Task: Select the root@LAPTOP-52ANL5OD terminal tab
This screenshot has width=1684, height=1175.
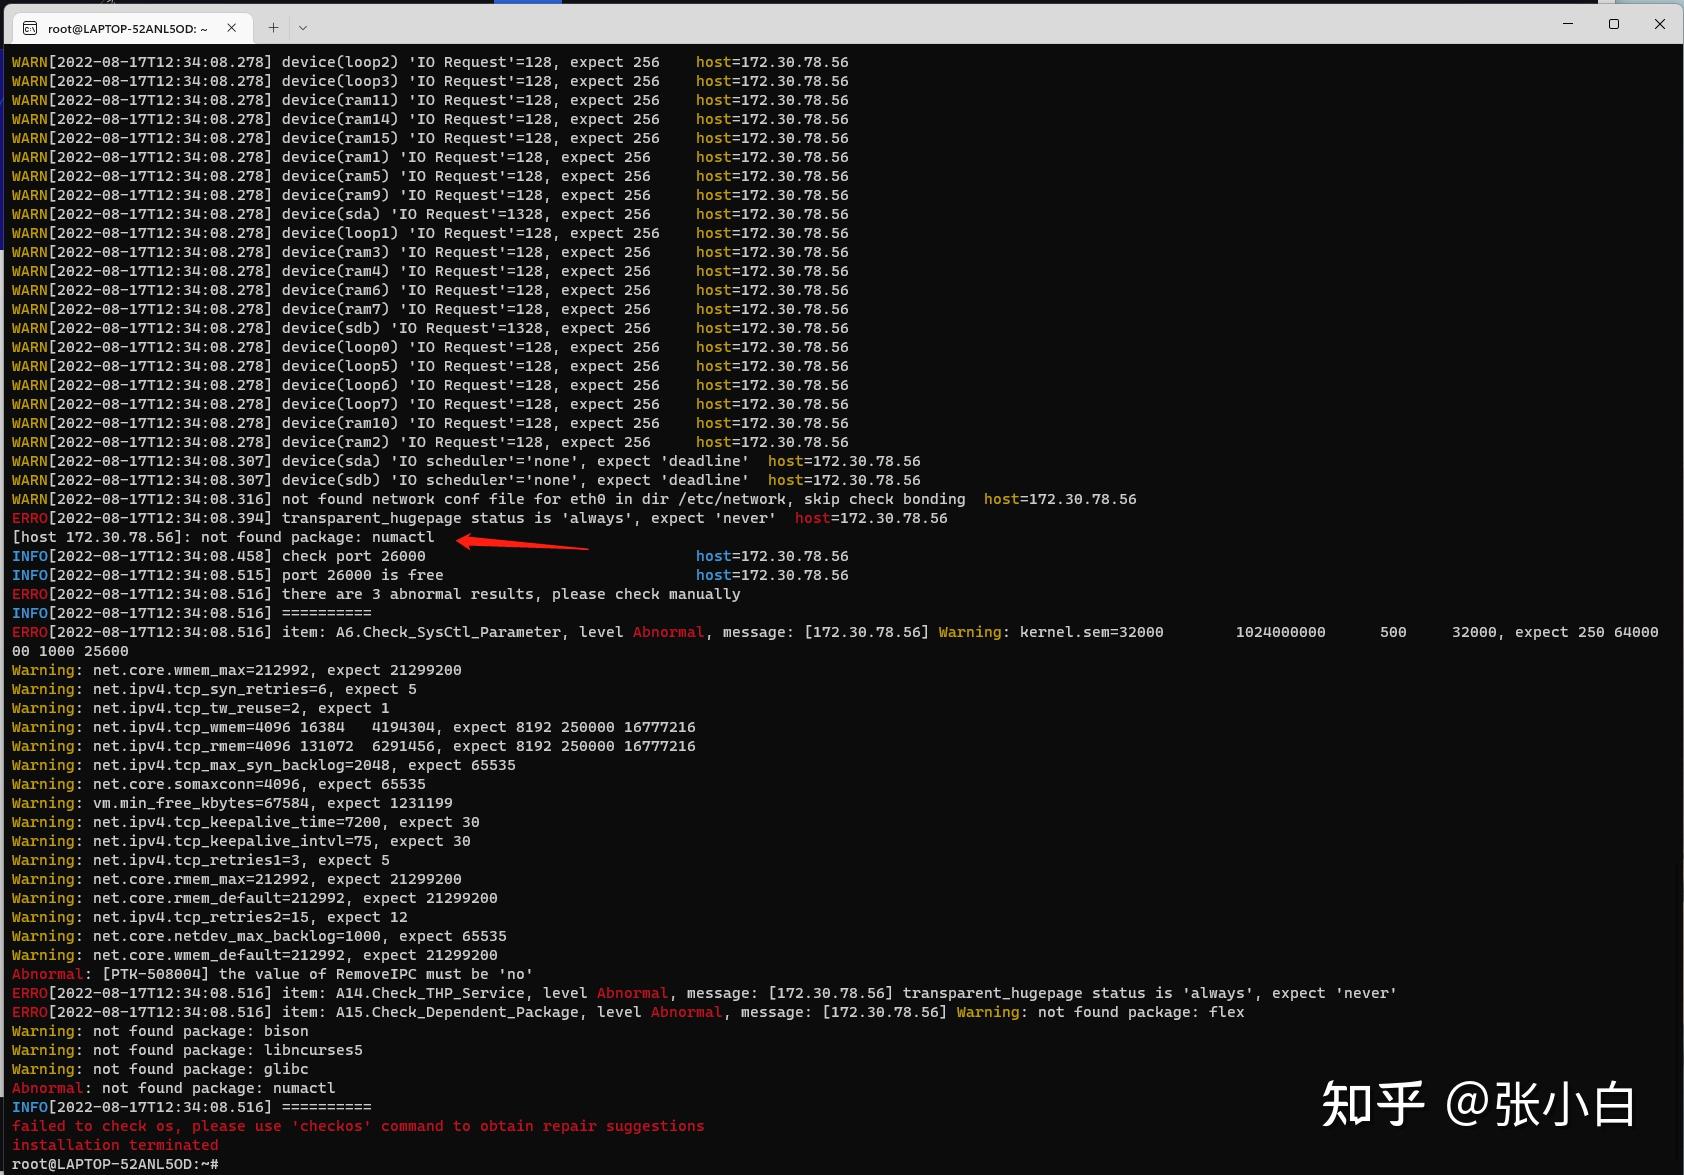Action: coord(130,28)
